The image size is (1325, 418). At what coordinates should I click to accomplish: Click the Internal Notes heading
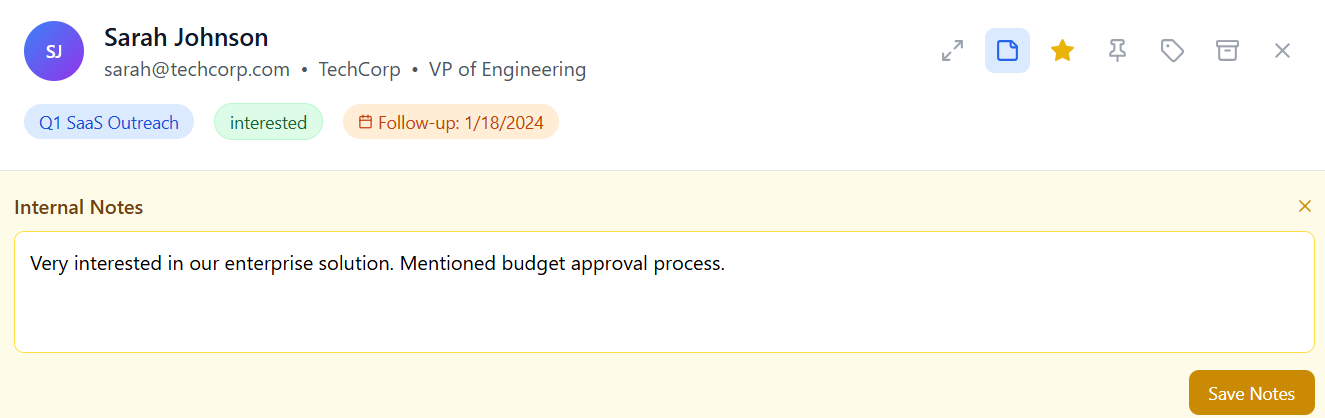coord(79,208)
